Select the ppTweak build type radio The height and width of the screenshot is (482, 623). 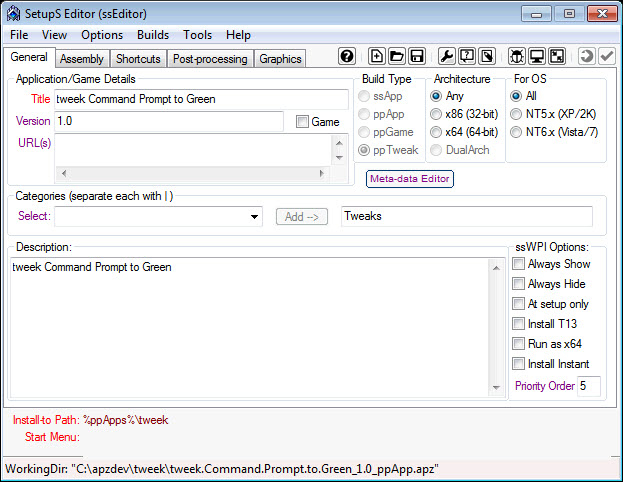pos(364,150)
